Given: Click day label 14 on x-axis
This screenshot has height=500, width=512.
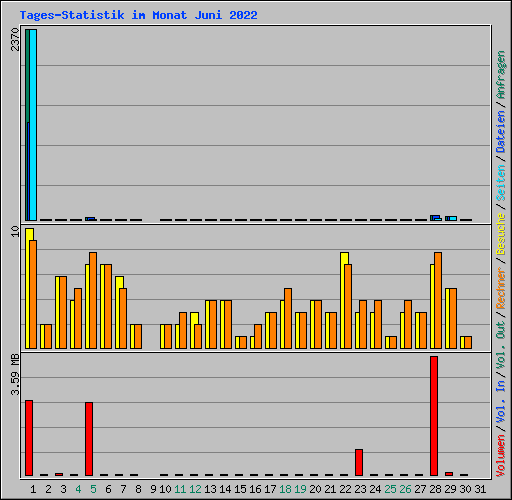Looking at the screenshot, I should click(225, 489).
